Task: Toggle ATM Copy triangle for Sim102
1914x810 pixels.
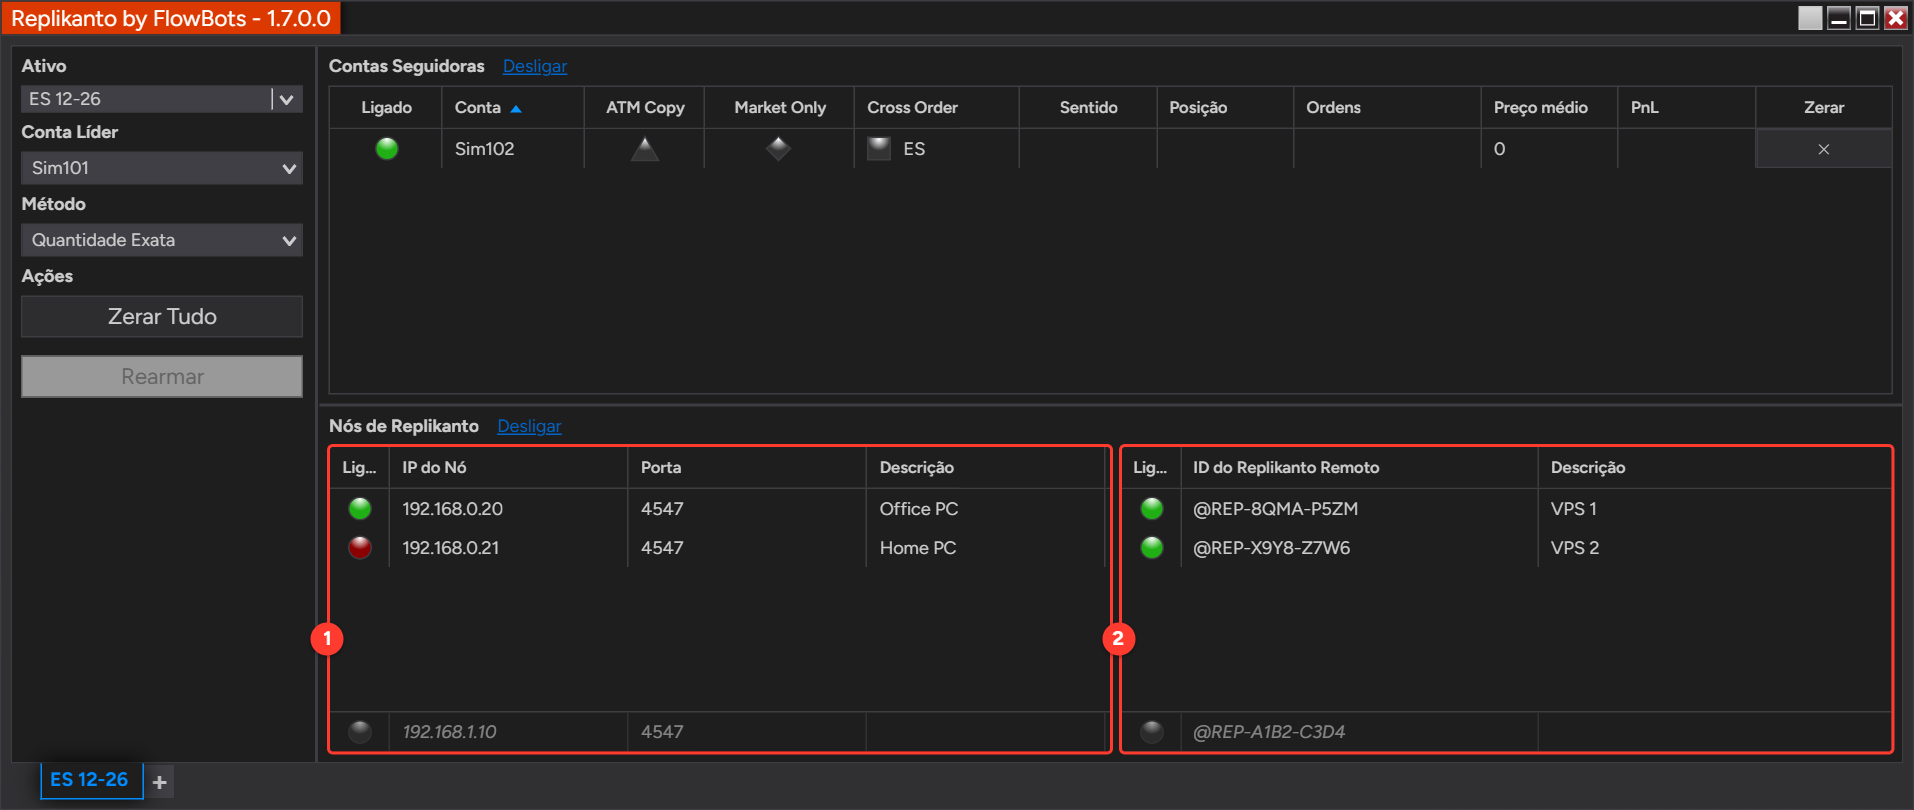Action: click(x=645, y=149)
